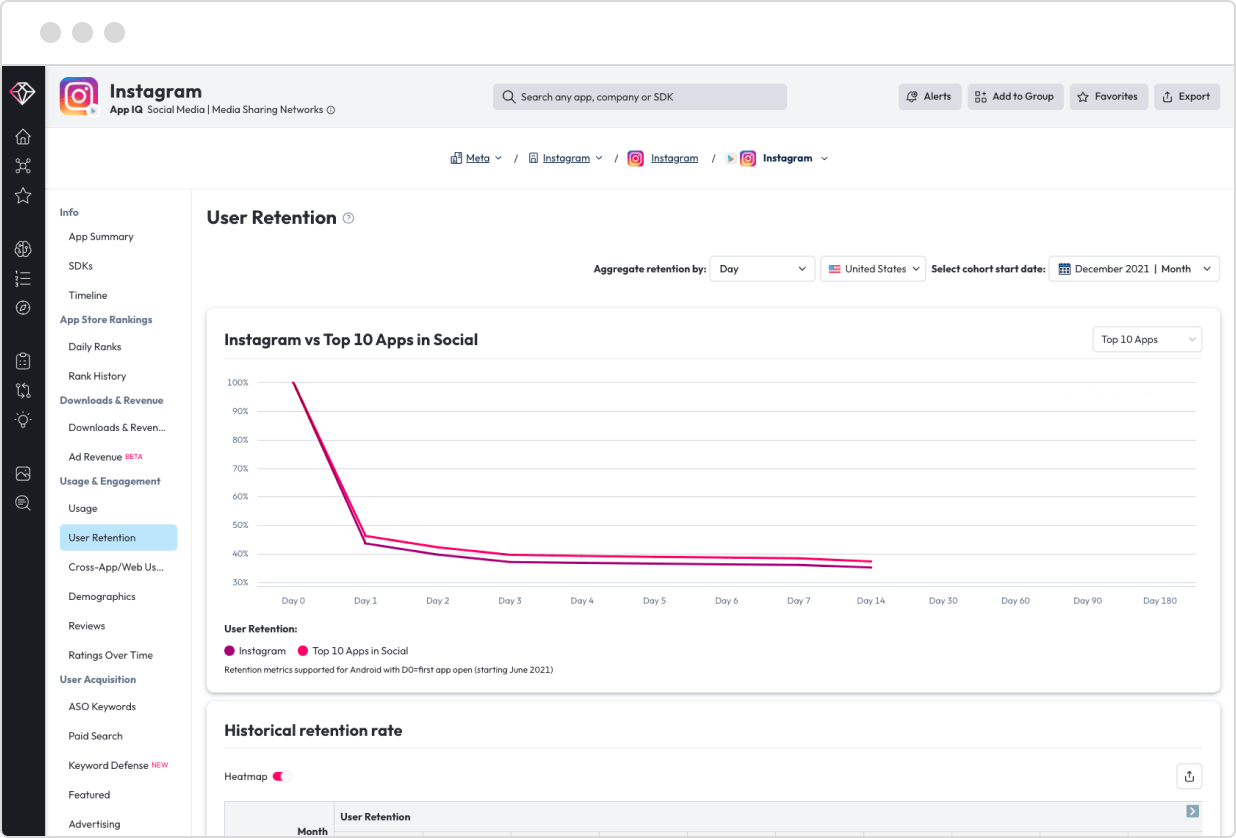
Task: Expand the Meta breadcrumb chevron
Action: (x=498, y=158)
